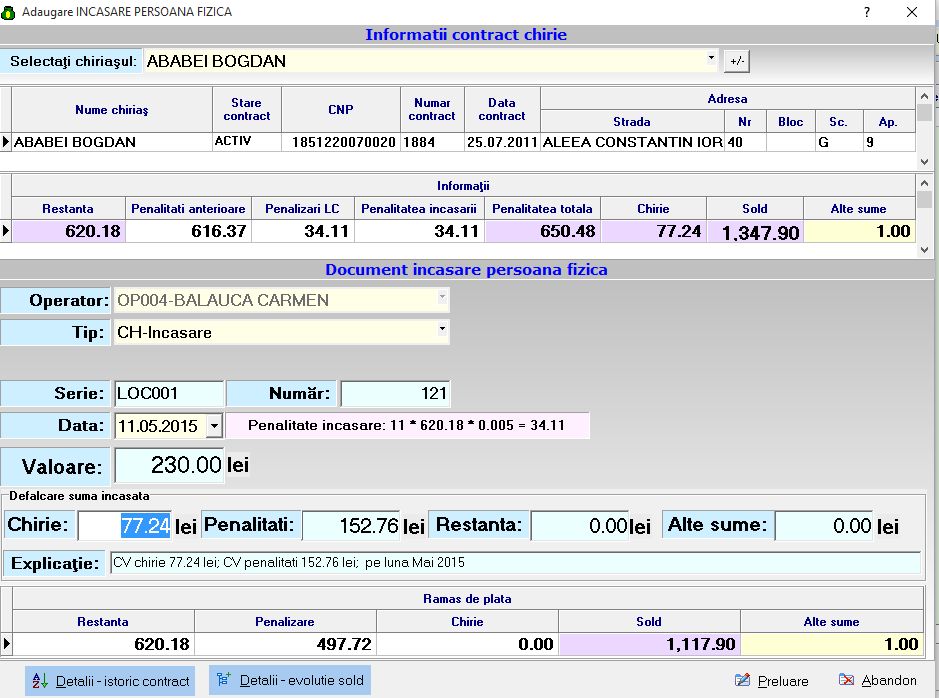Image resolution: width=939 pixels, height=698 pixels.
Task: Click the +/- button beside tenant selector
Action: pos(737,61)
